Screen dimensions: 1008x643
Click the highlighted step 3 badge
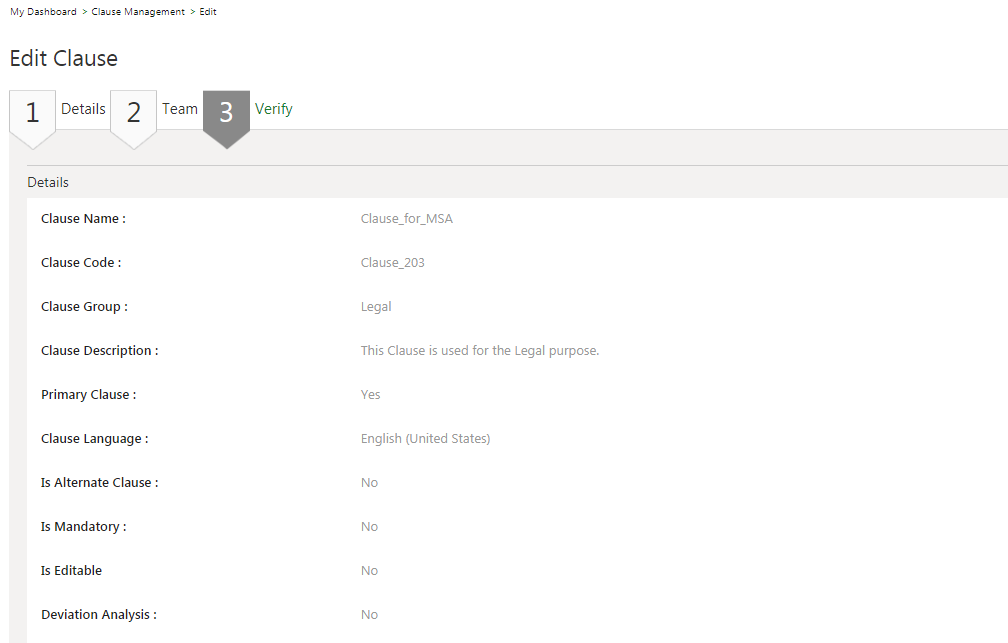226,113
